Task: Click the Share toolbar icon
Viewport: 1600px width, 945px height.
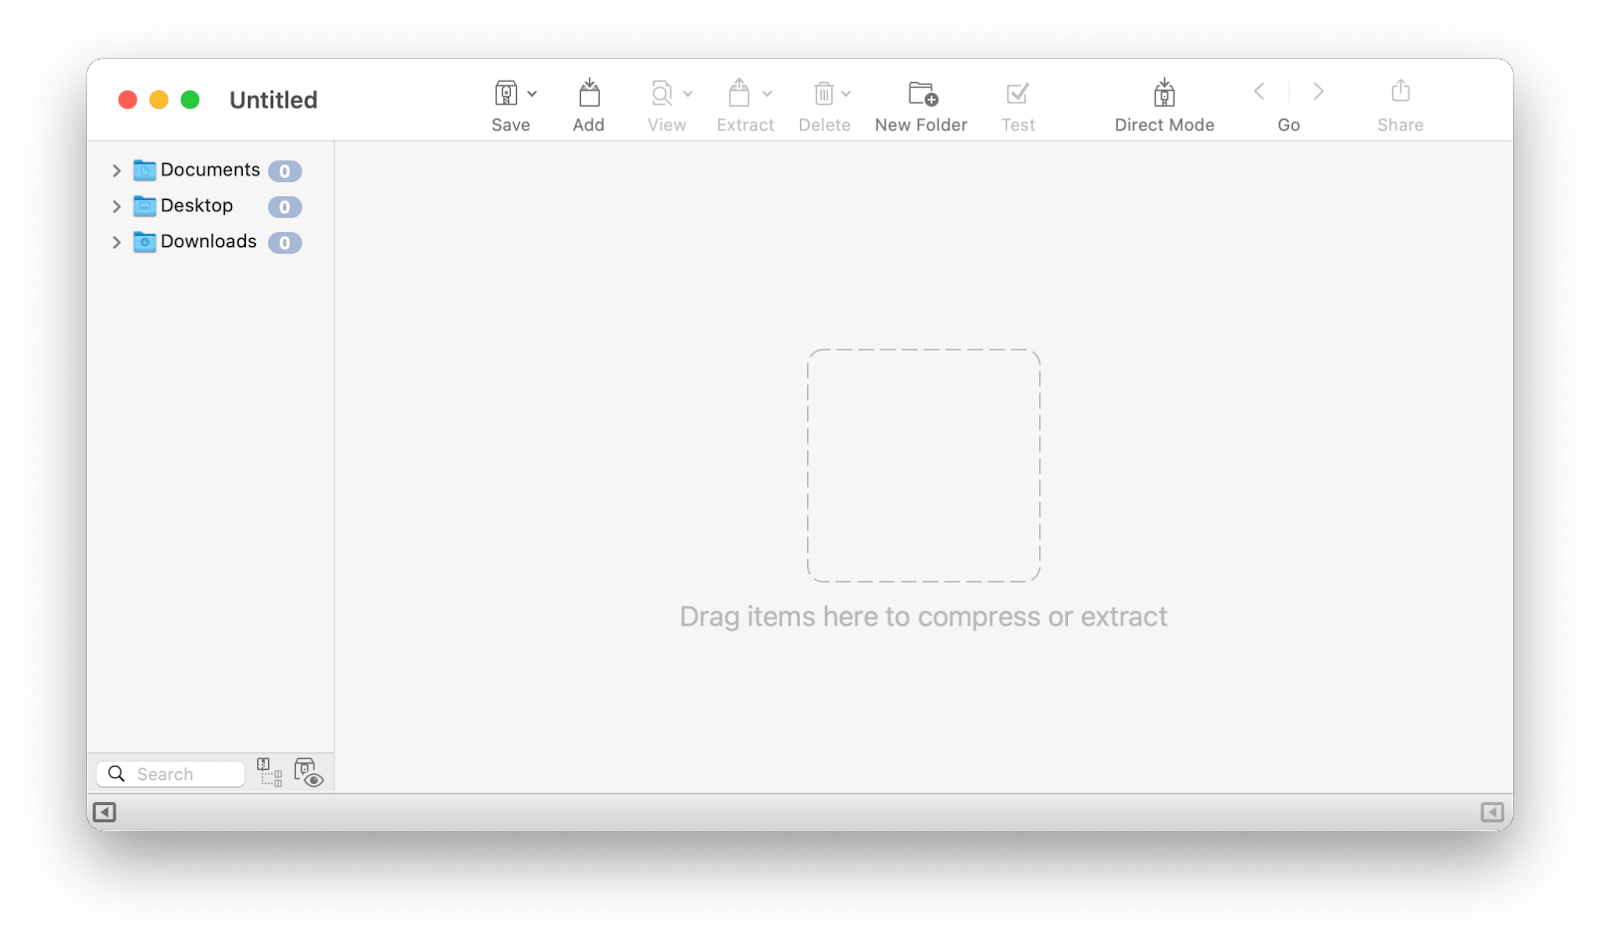Action: coord(1400,91)
